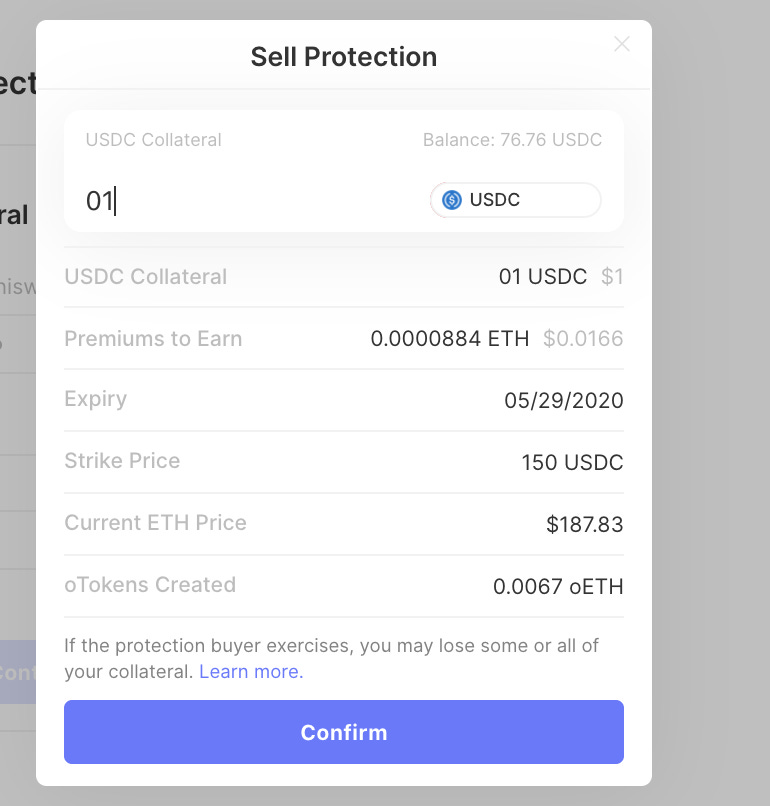Click the 01 USDC collateral summary value
Image resolution: width=770 pixels, height=806 pixels.
(x=542, y=277)
